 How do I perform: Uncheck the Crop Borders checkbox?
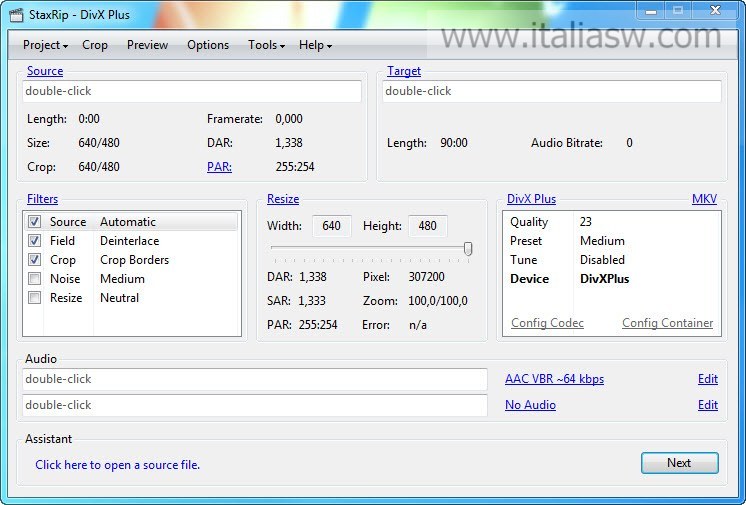[34, 259]
